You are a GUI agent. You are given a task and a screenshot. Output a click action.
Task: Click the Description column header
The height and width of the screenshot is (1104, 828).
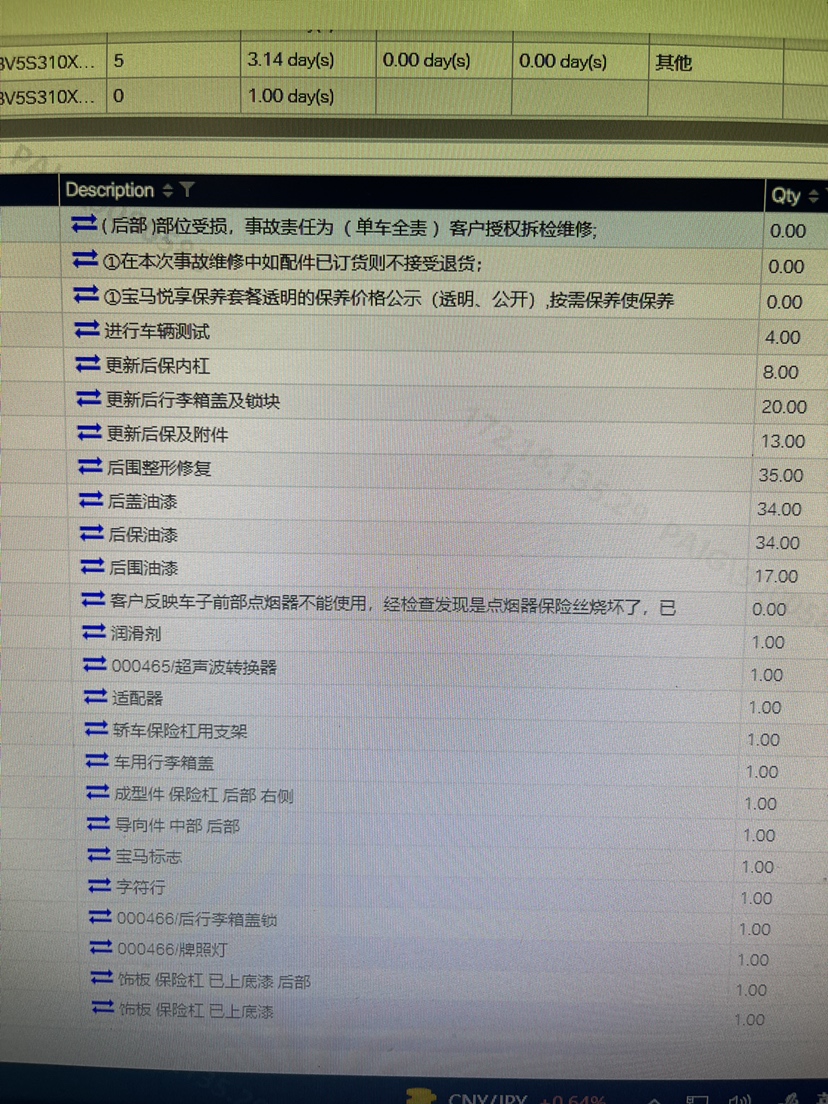point(411,191)
